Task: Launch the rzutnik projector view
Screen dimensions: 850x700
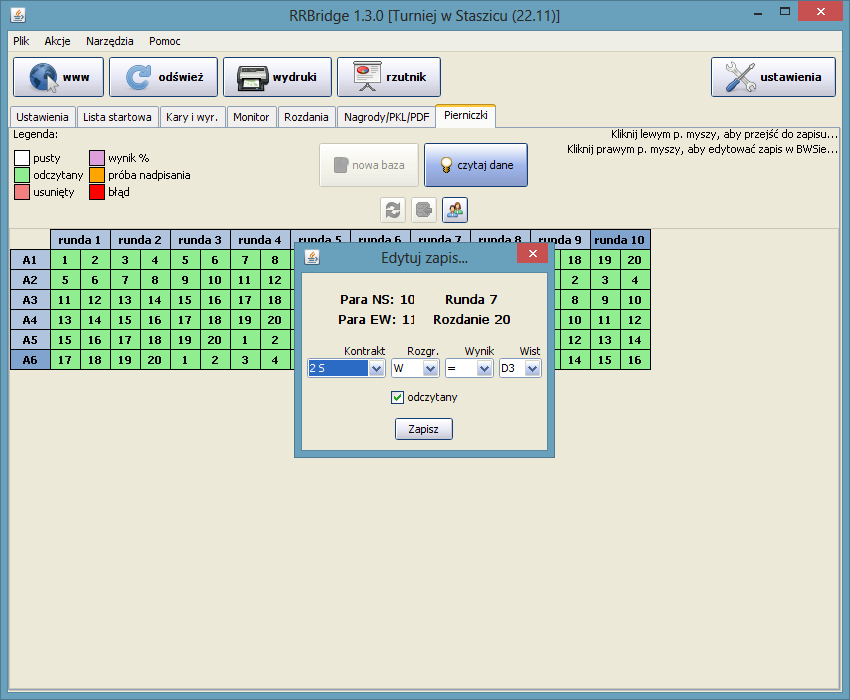Action: (388, 77)
